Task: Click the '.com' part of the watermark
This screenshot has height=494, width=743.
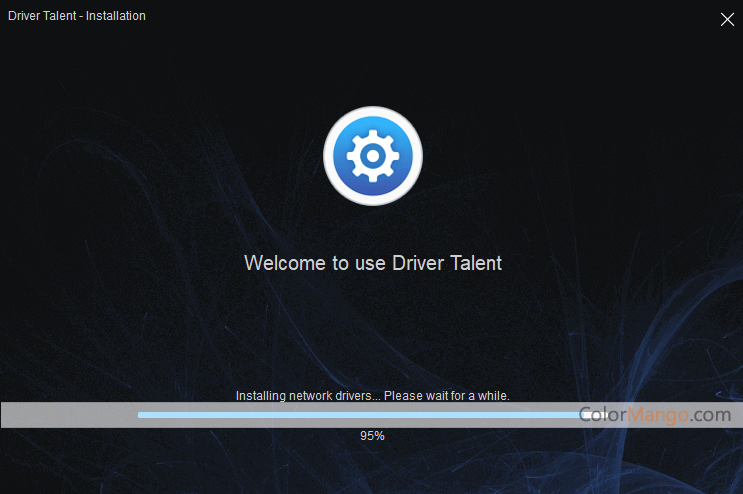Action: (x=709, y=414)
